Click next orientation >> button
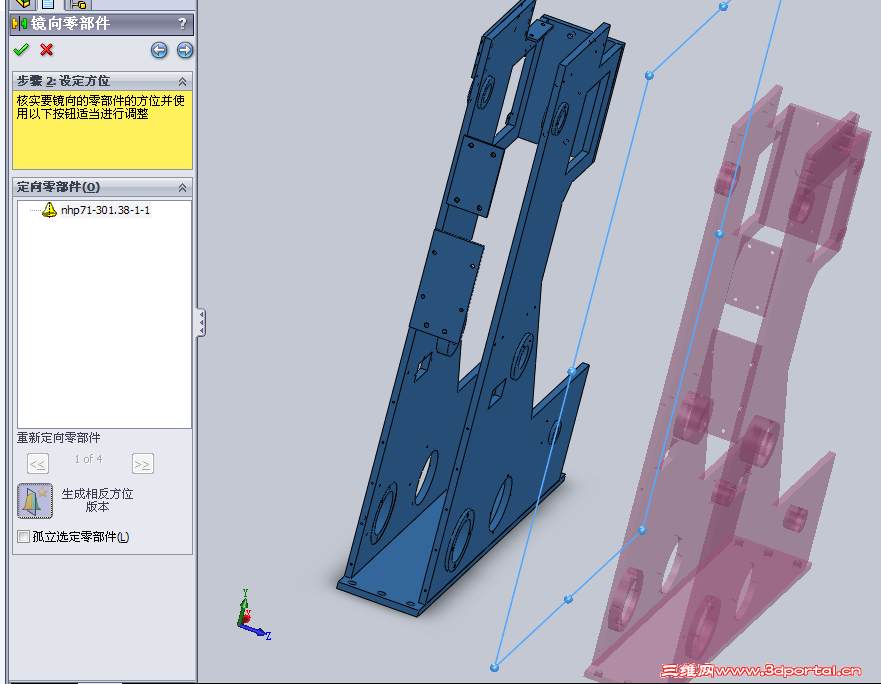881x684 pixels. 142,464
